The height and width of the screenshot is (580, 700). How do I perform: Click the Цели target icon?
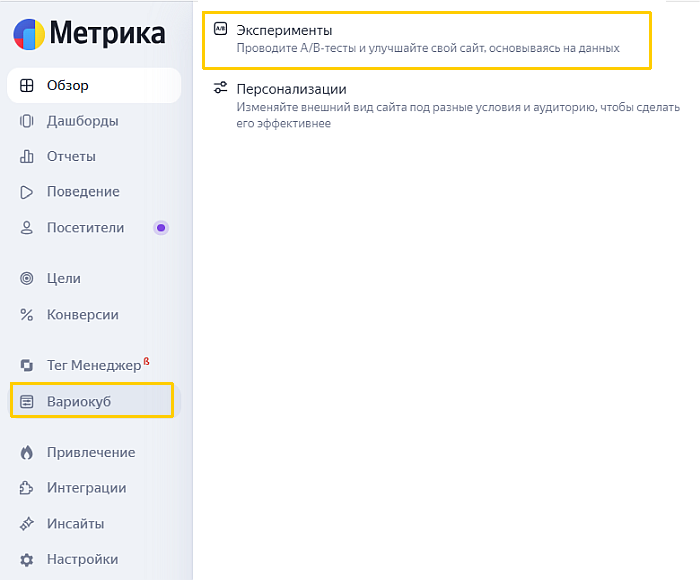click(27, 279)
